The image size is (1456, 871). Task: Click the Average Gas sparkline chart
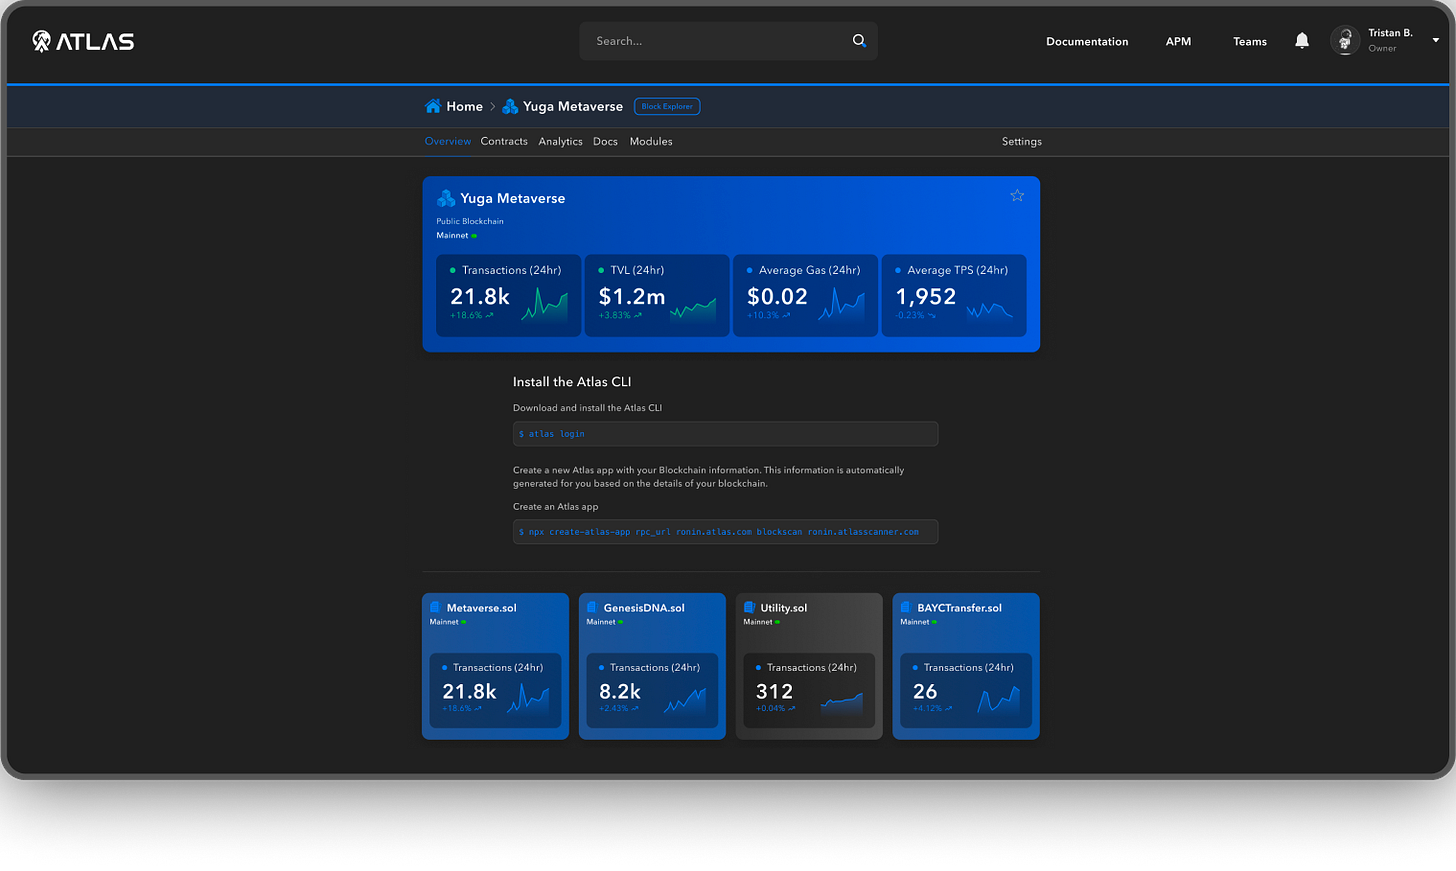[x=842, y=305]
